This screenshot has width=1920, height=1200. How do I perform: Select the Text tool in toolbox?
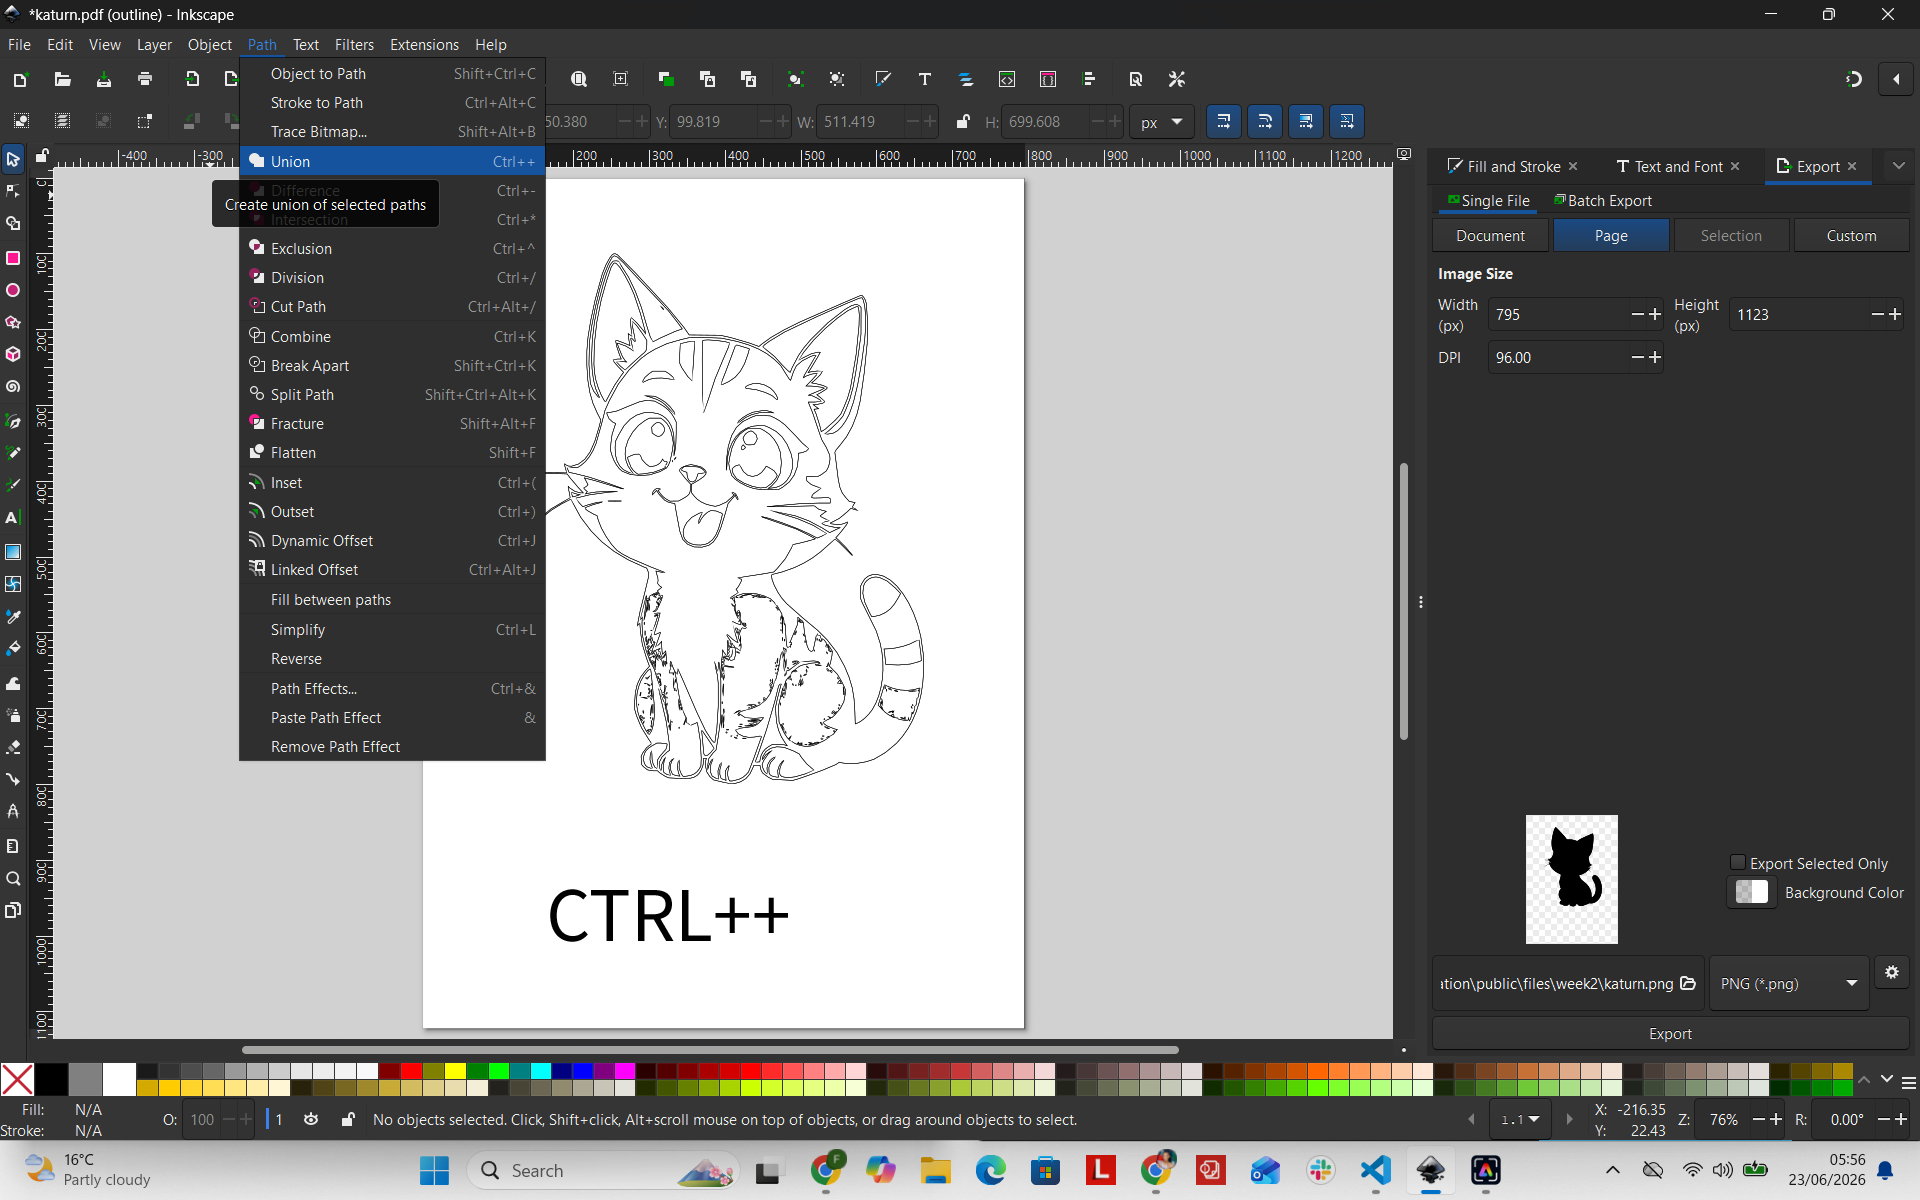coord(13,518)
